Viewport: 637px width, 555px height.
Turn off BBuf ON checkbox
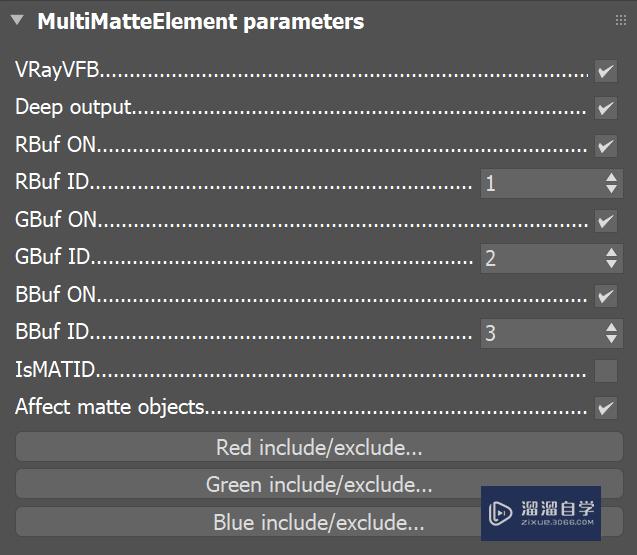(605, 296)
